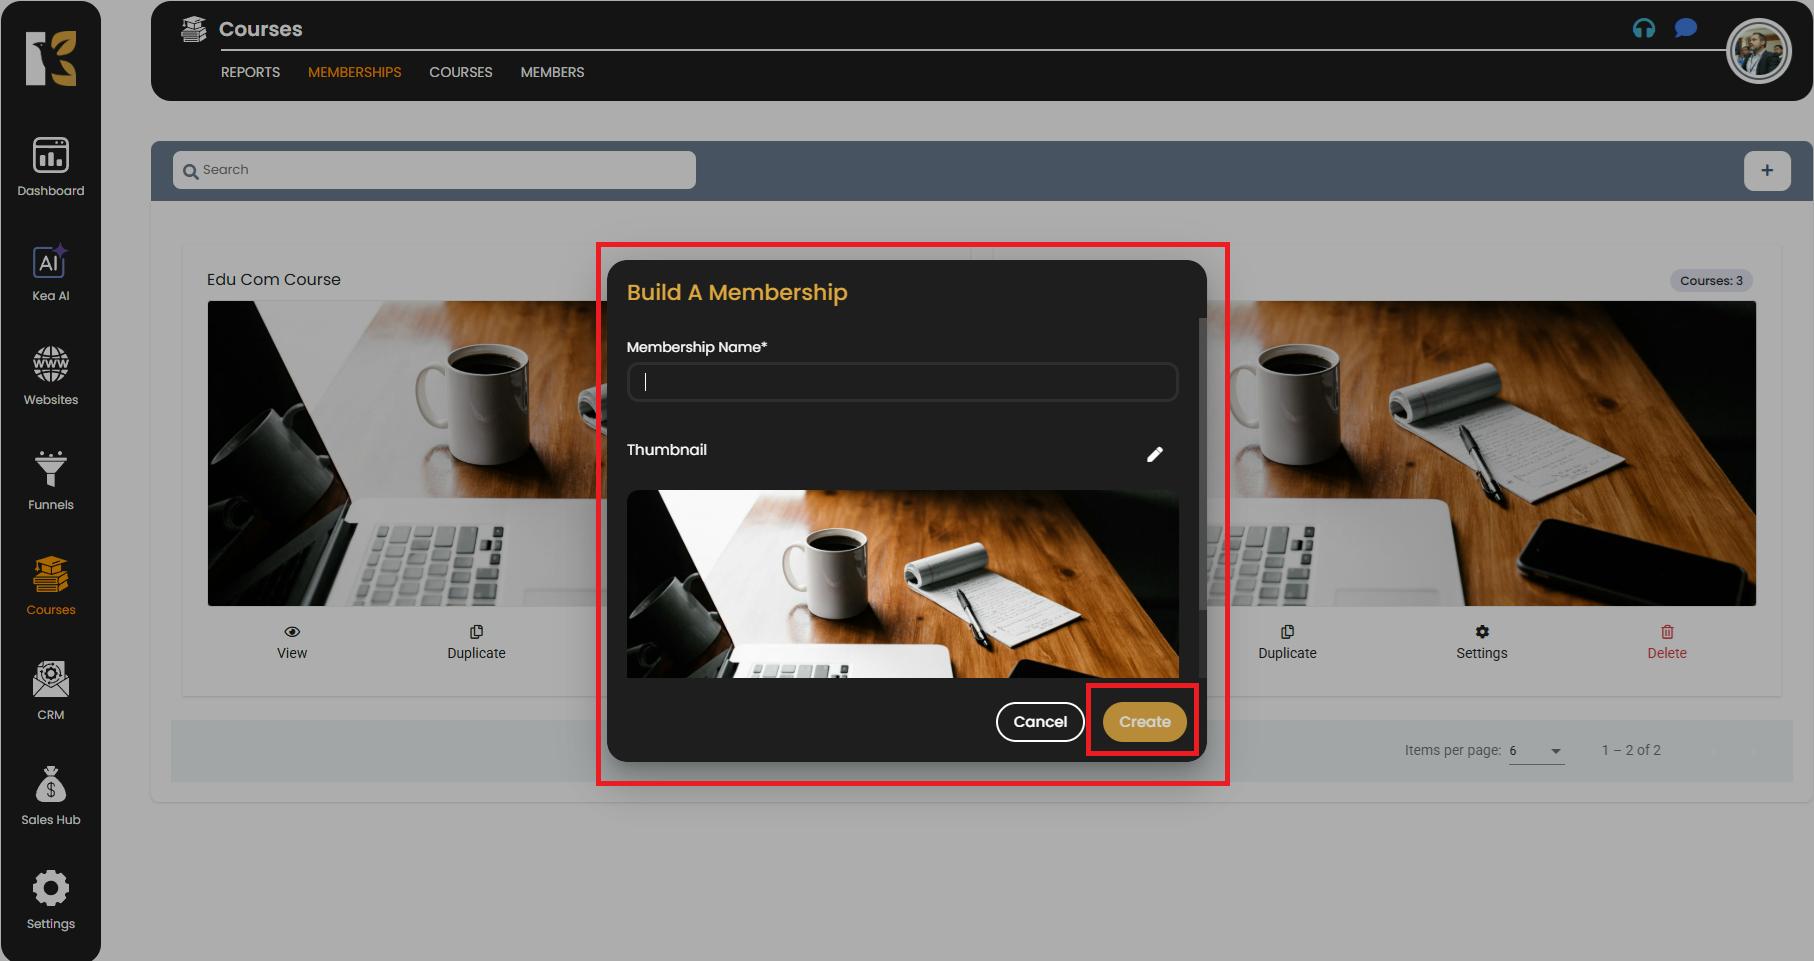The height and width of the screenshot is (961, 1814).
Task: Switch to the Members tab
Action: pos(552,72)
